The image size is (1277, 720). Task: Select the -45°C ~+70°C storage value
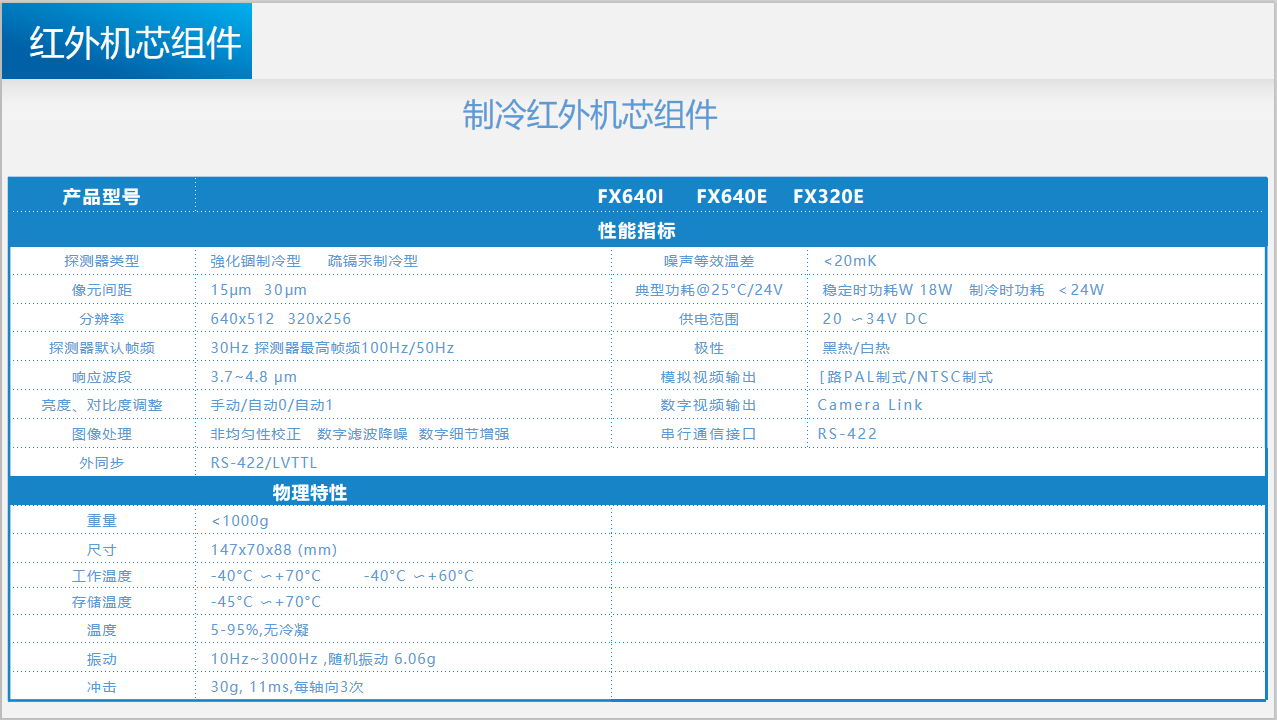266,602
